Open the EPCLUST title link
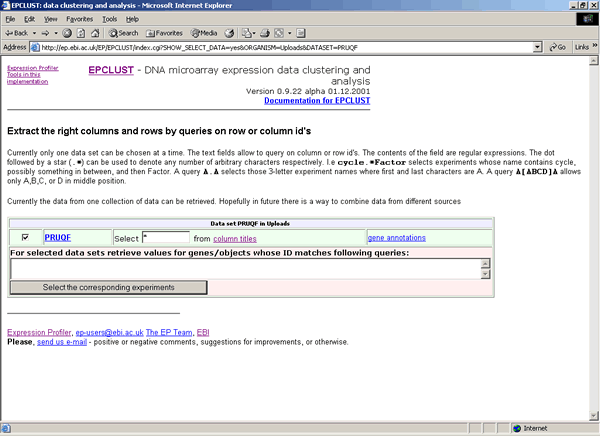 (x=111, y=70)
